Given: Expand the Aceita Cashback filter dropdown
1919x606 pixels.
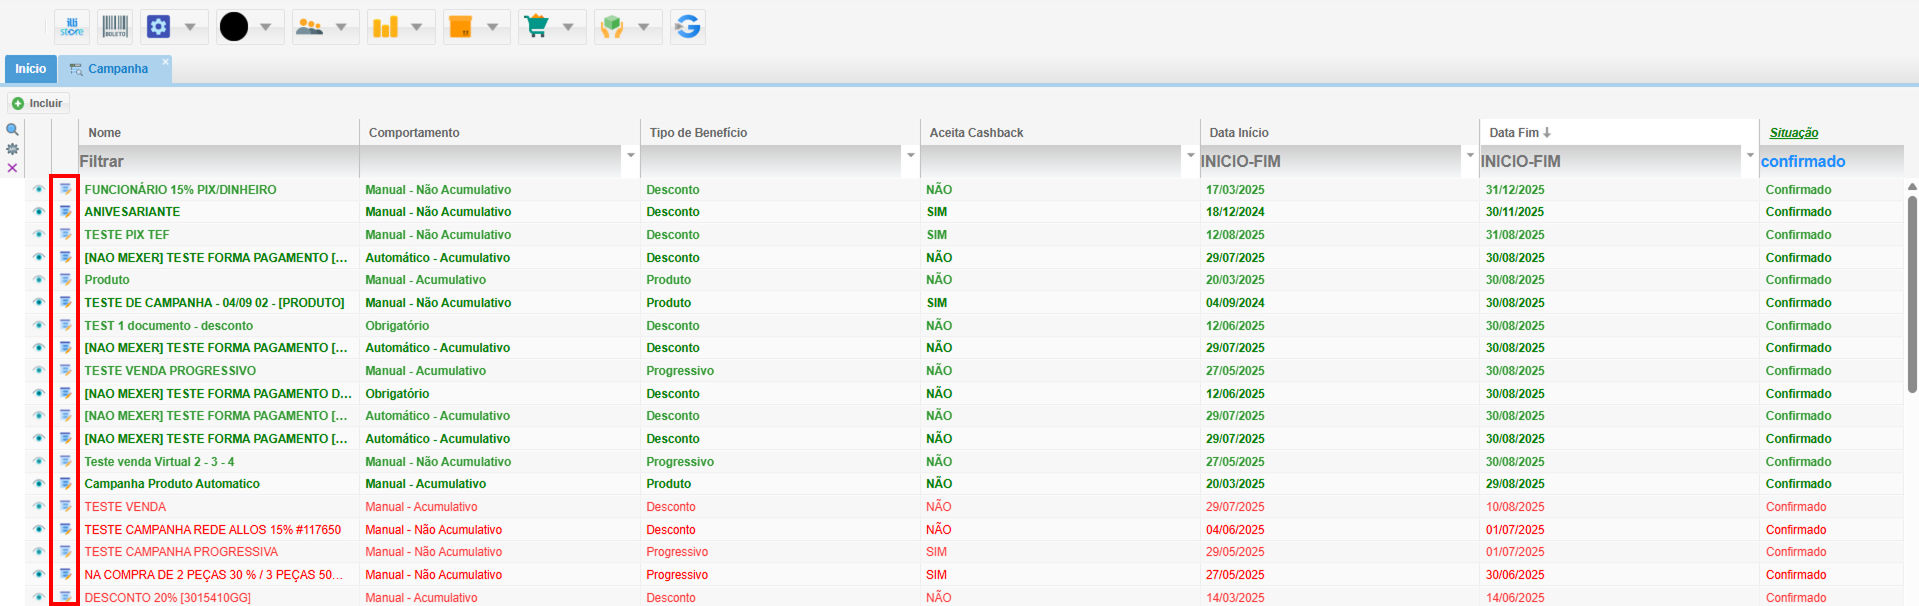Looking at the screenshot, I should click(x=1190, y=155).
